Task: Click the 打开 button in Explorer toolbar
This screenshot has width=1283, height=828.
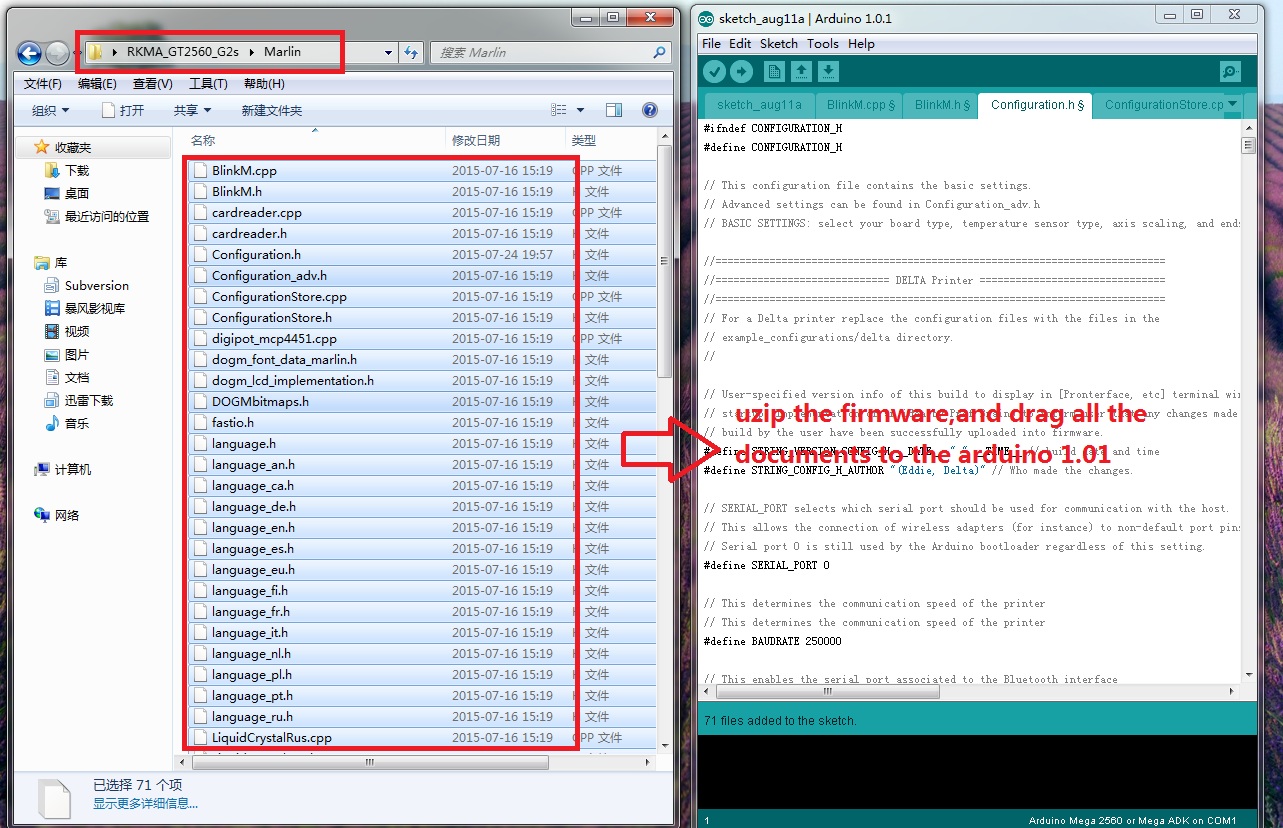Action: [x=123, y=110]
